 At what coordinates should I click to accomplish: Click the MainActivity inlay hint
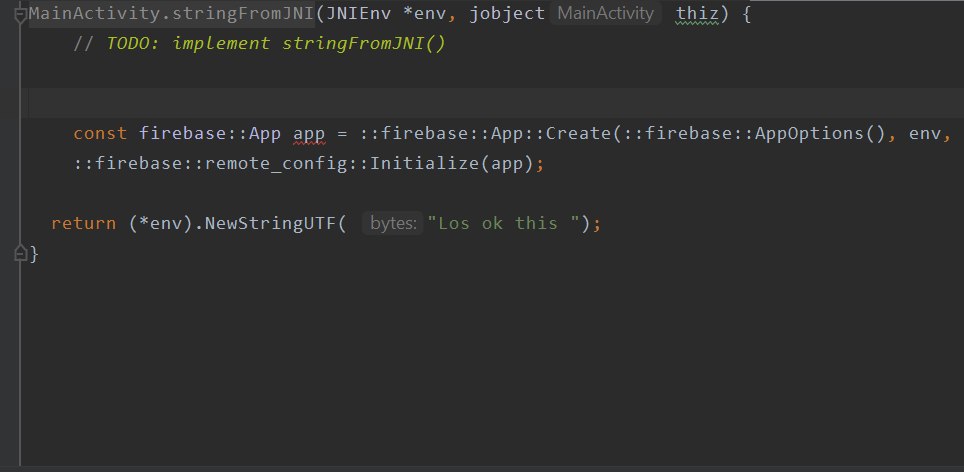(606, 14)
